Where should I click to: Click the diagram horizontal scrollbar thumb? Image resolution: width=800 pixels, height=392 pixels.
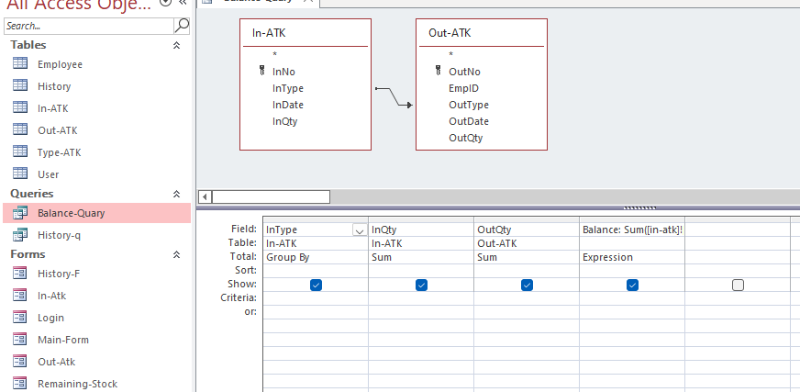(x=271, y=197)
